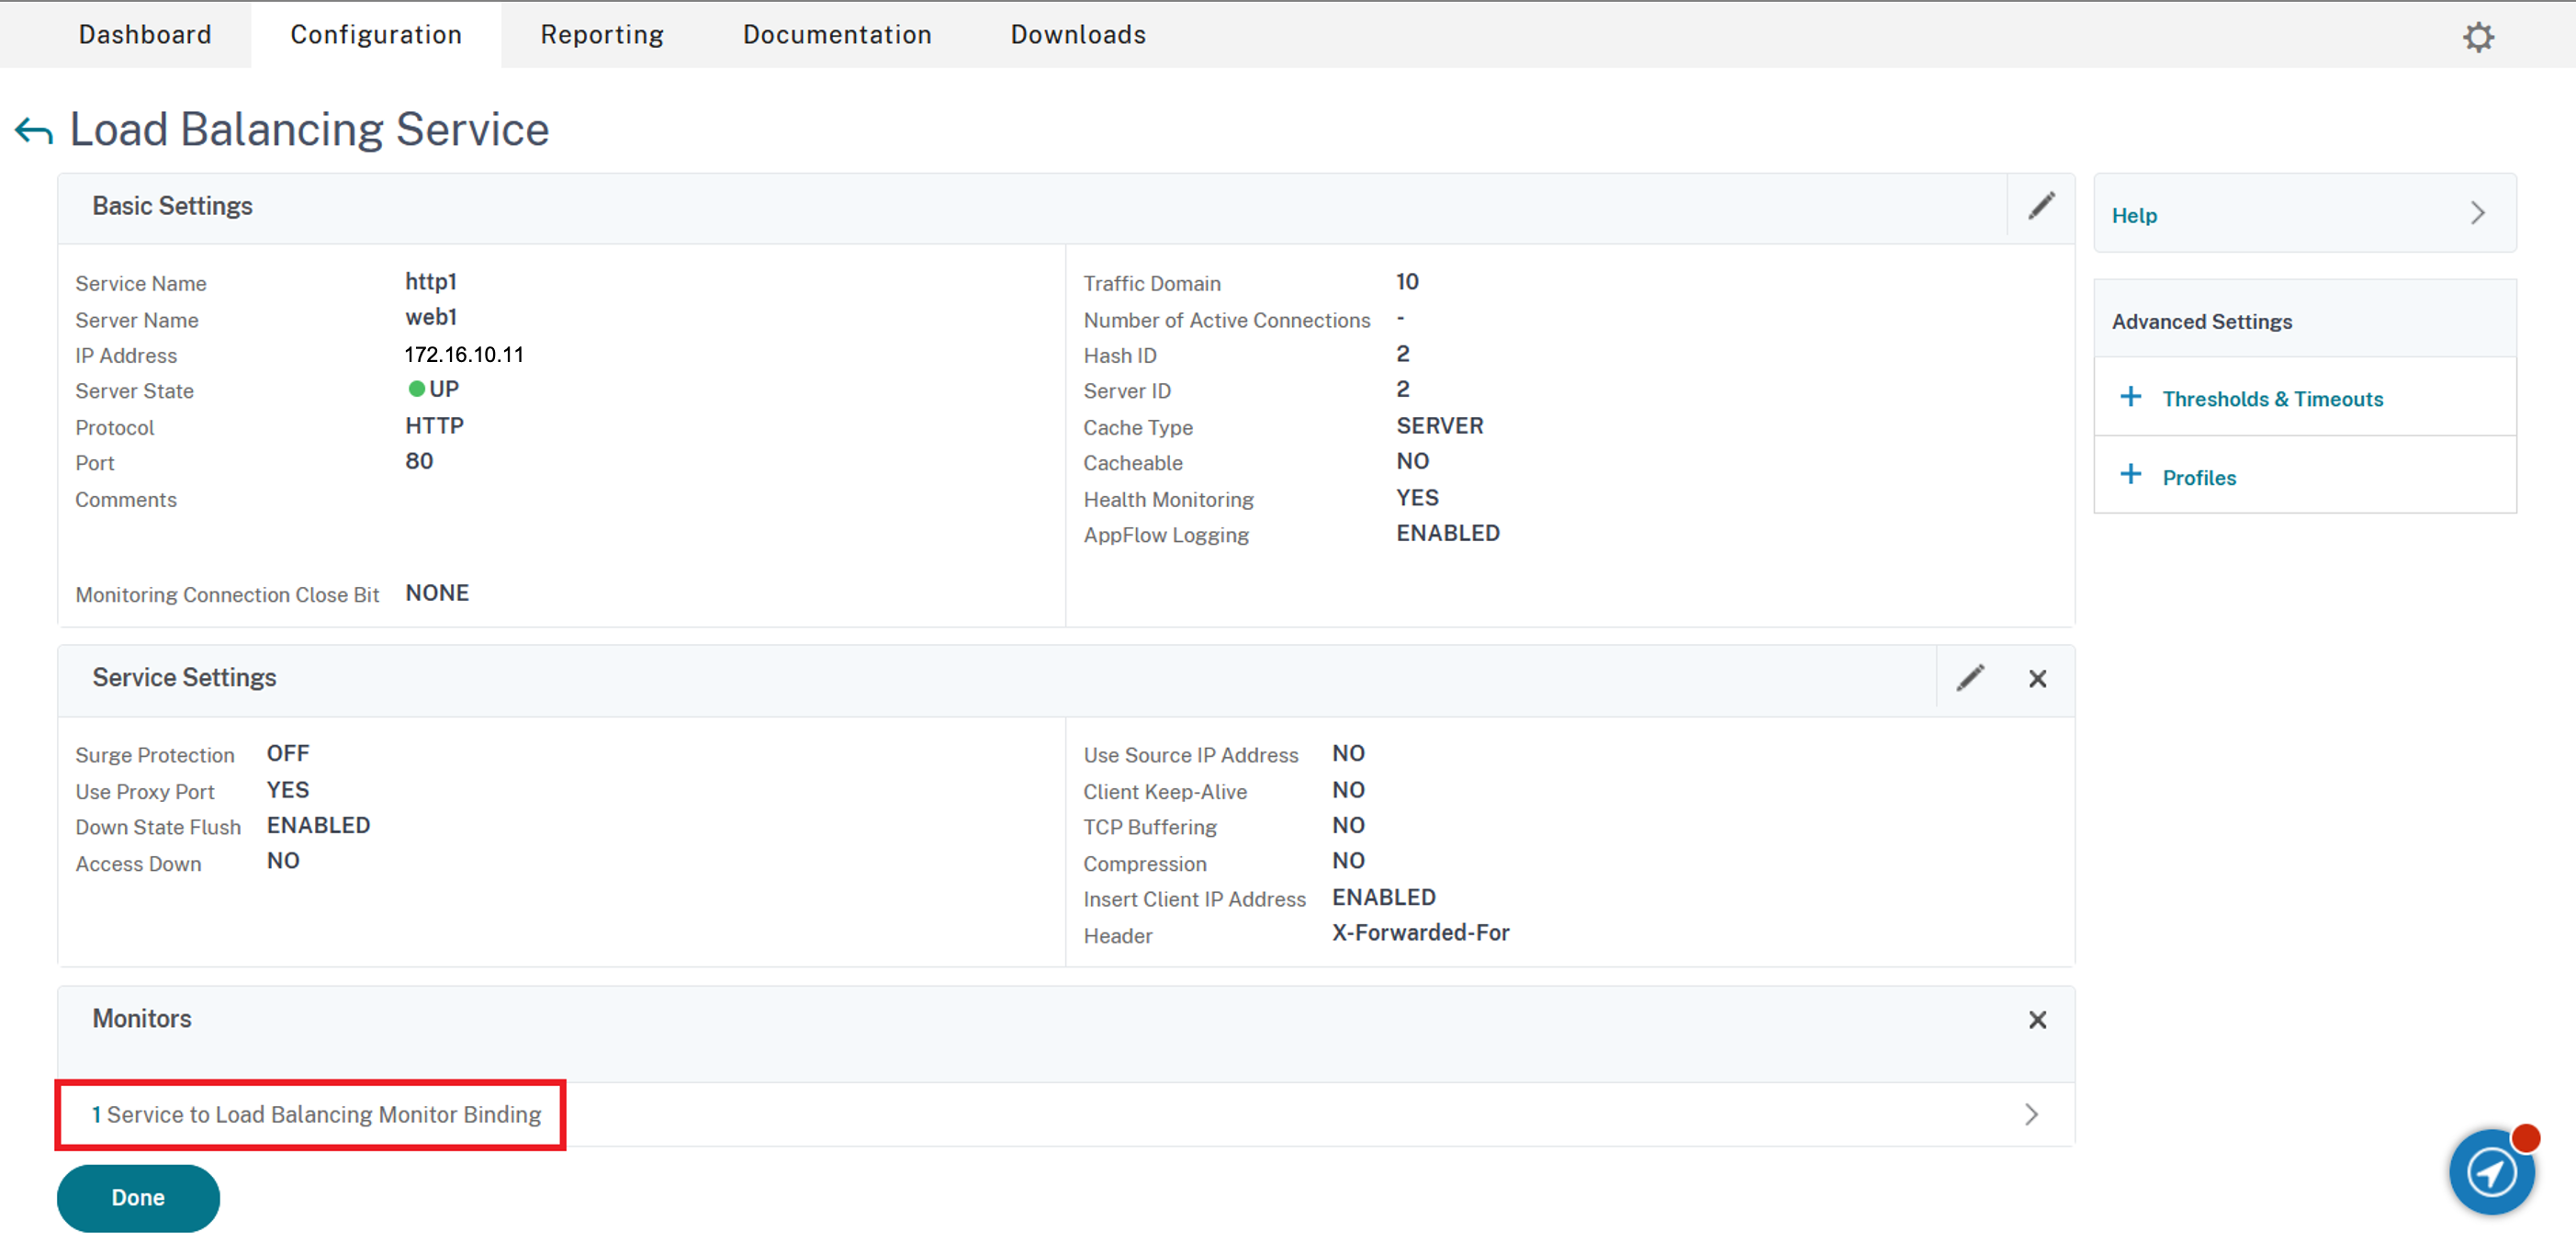Open the gear settings menu
The image size is (2576, 1254).
[2478, 37]
